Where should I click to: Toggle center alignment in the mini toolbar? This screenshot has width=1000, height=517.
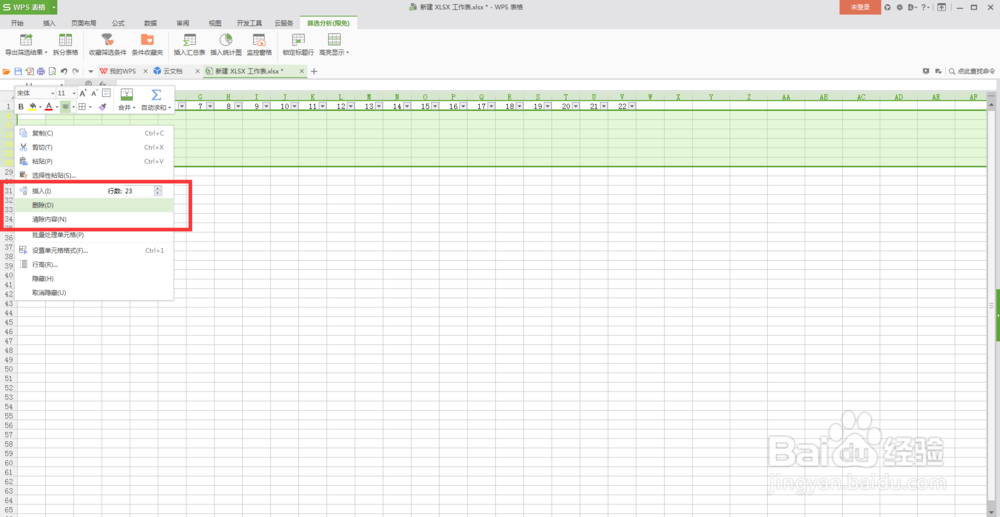[65, 107]
